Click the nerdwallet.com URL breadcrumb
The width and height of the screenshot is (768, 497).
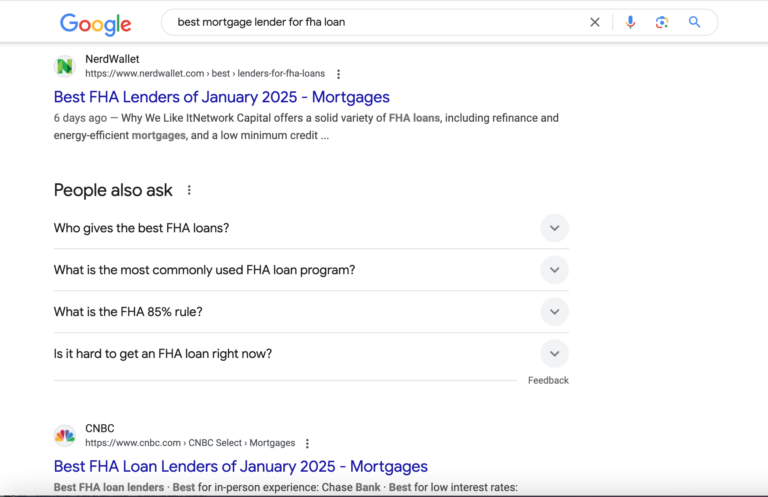pyautogui.click(x=205, y=73)
